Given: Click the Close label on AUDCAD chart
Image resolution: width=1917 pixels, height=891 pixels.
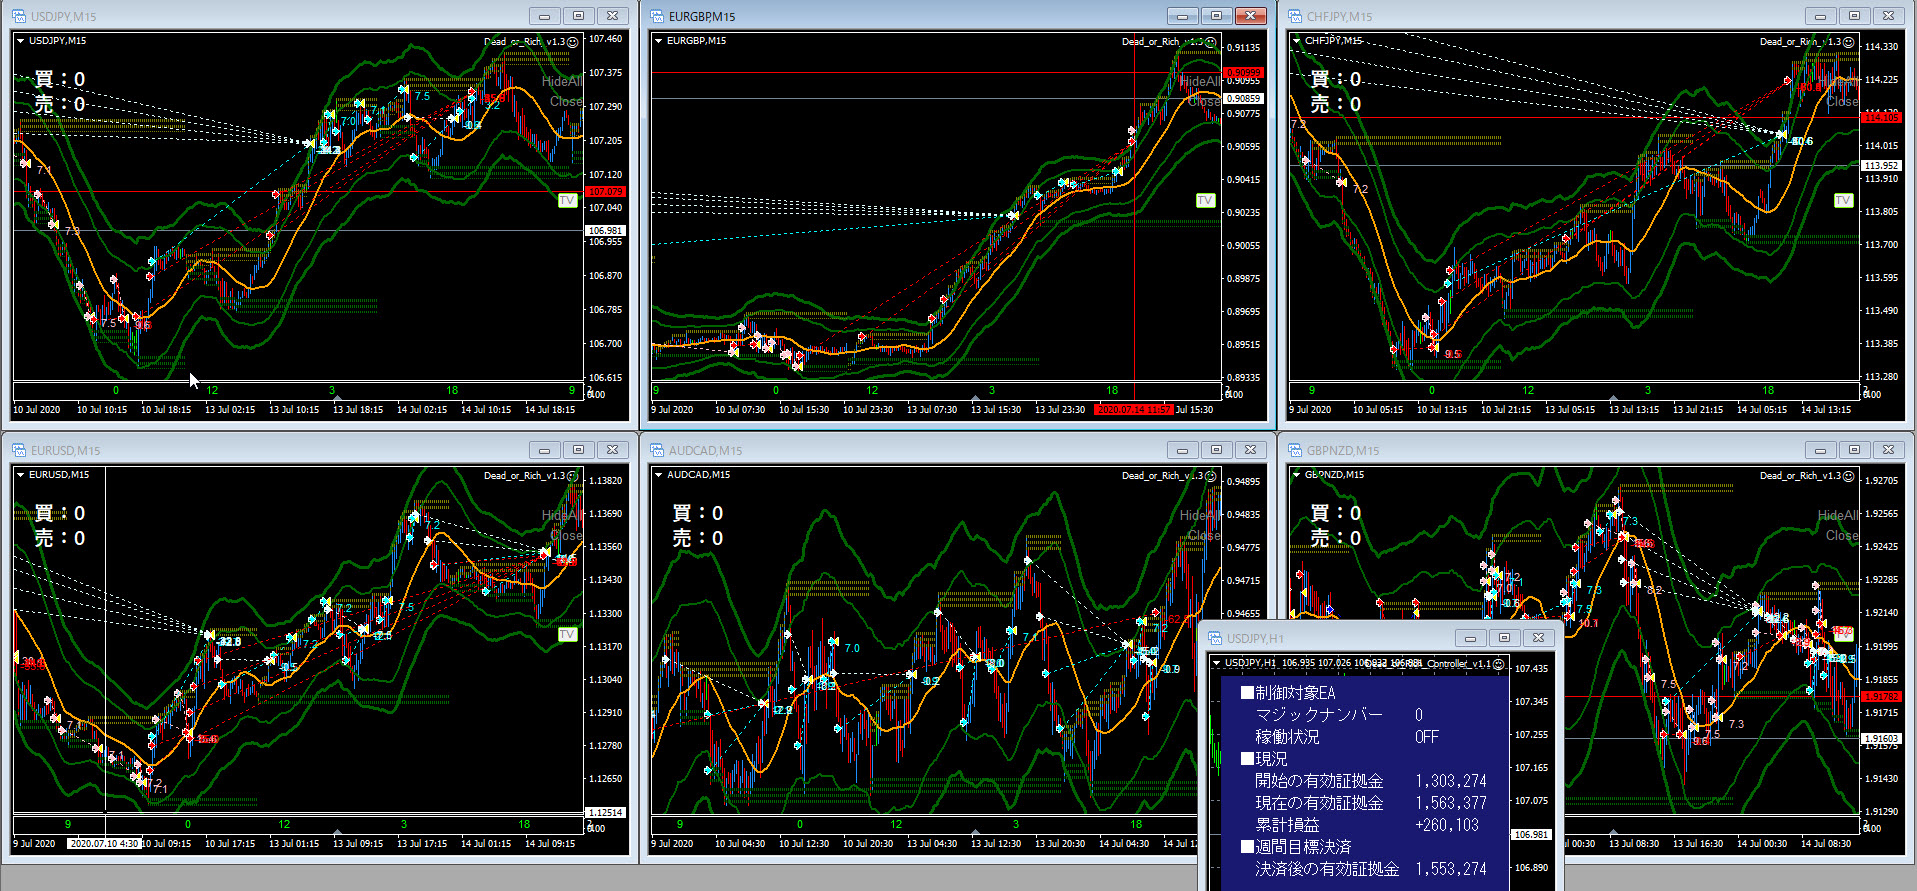Looking at the screenshot, I should 1204,535.
